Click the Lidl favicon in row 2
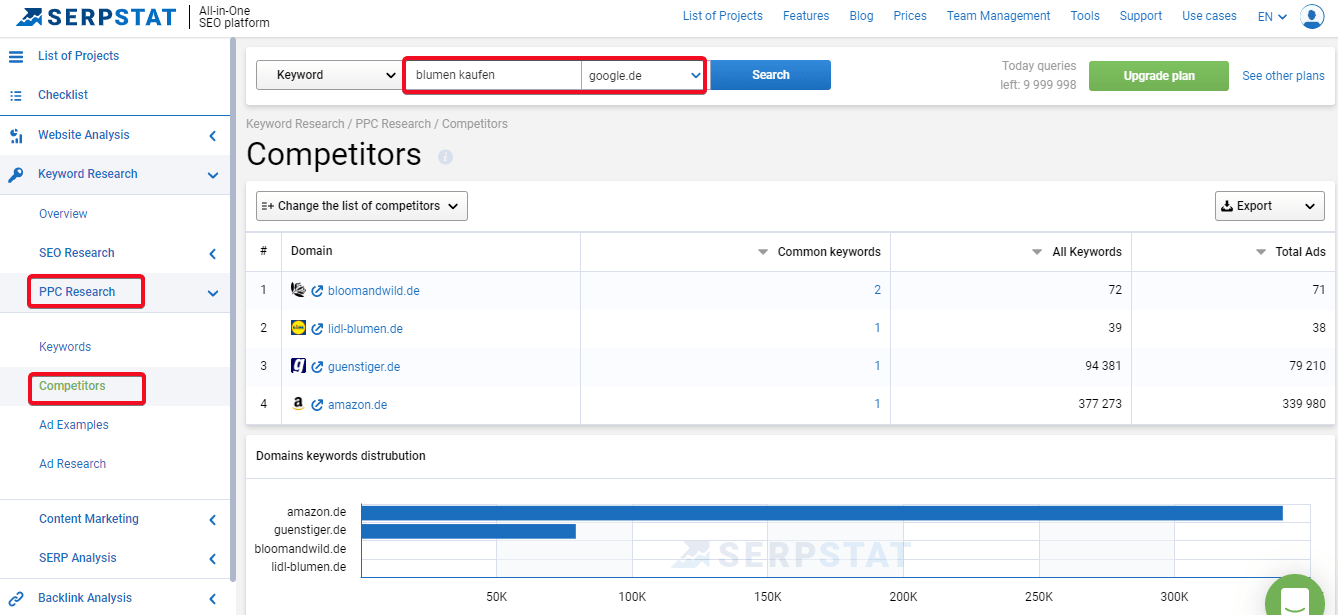This screenshot has width=1338, height=615. point(298,327)
